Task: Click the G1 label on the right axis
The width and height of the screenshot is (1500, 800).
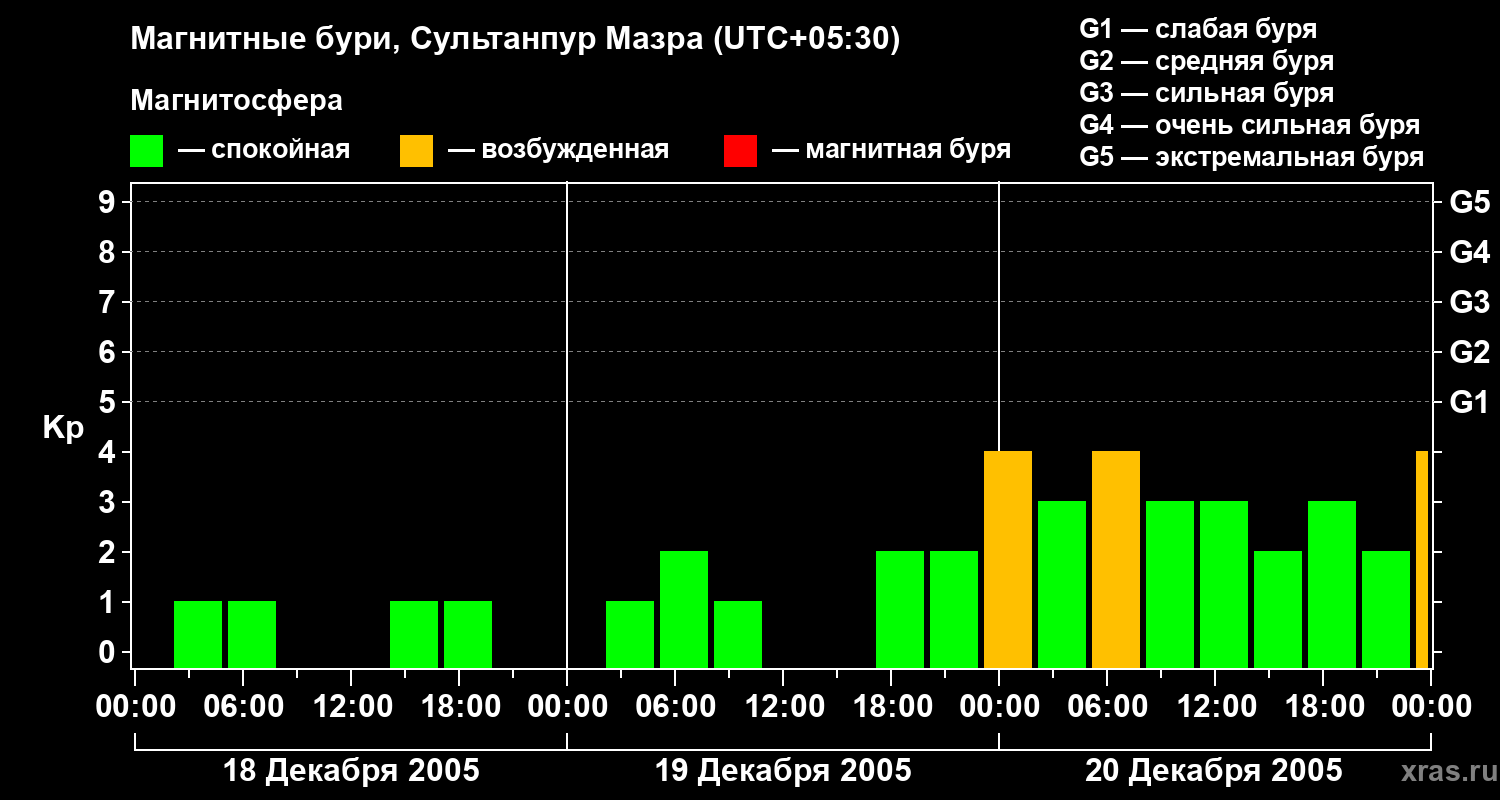Action: [x=1470, y=402]
